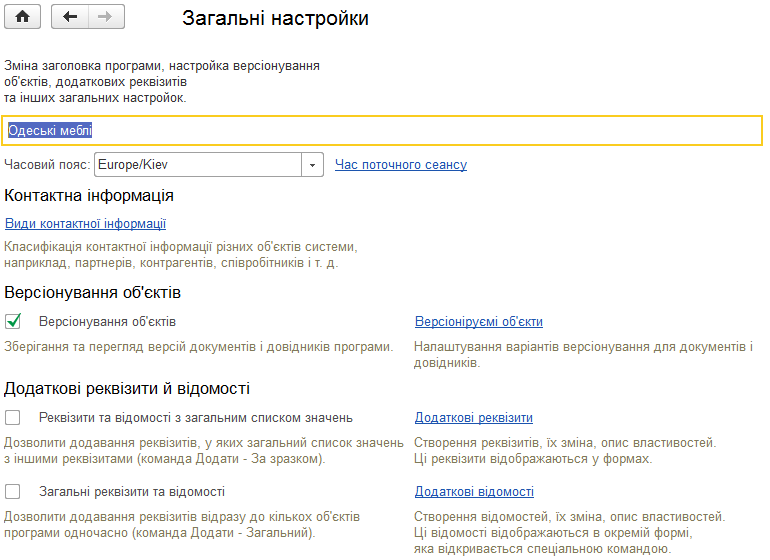Navigate back with the left arrow
The height and width of the screenshot is (560, 770).
coord(70,17)
